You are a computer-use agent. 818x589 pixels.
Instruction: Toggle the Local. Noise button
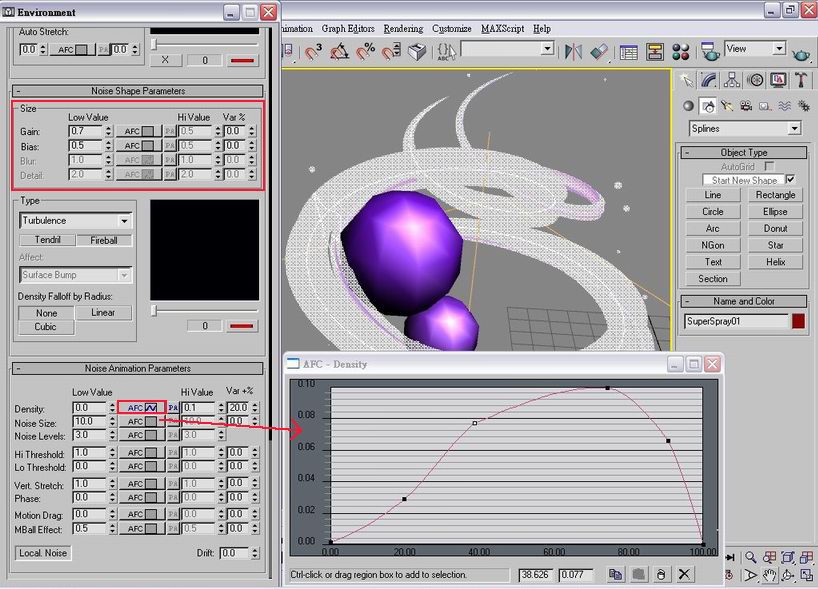44,553
